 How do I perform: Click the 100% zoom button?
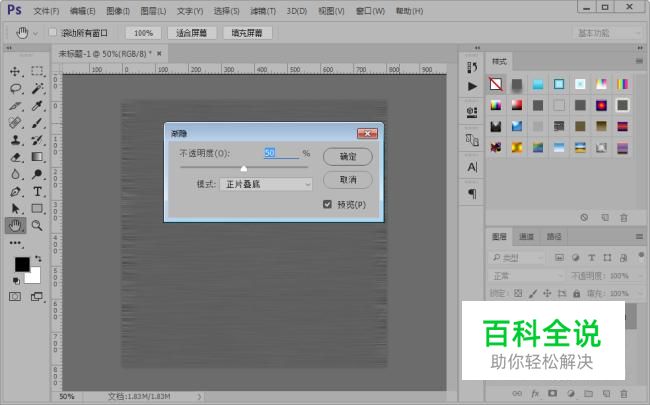(143, 33)
